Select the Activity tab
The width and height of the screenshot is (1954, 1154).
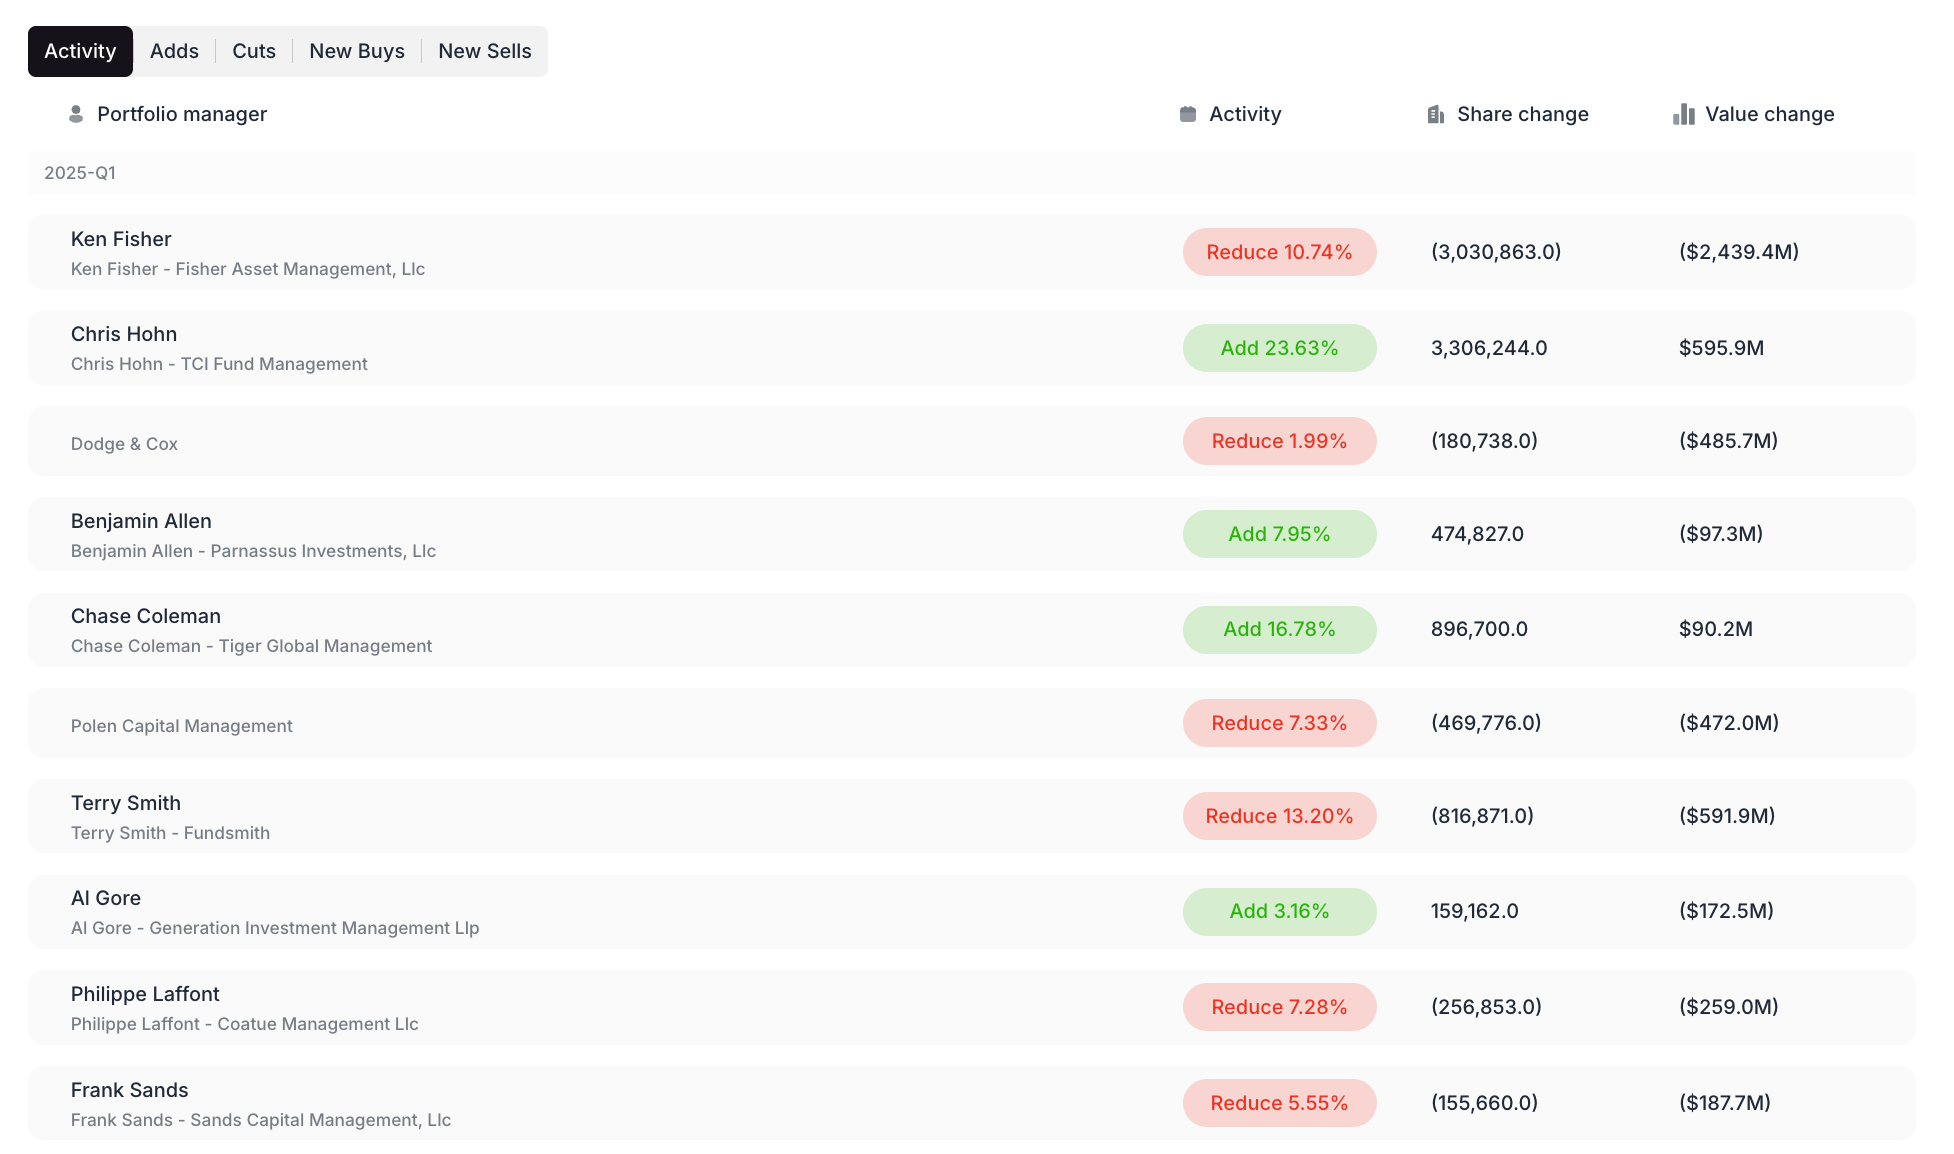[x=80, y=51]
